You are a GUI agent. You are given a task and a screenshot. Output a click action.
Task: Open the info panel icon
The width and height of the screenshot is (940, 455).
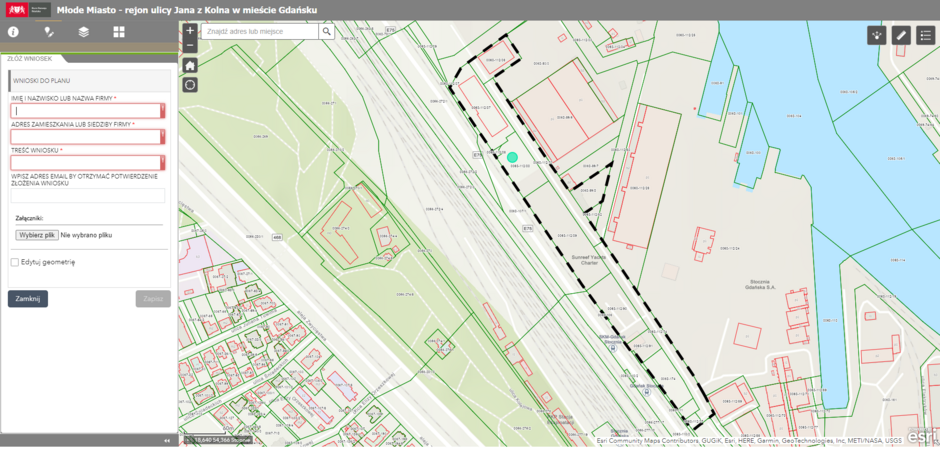pos(14,32)
